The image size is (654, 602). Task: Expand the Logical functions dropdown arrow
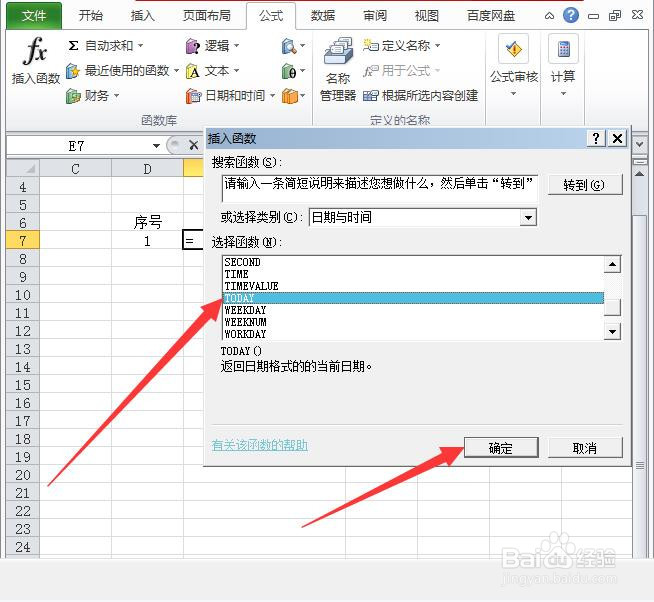[x=236, y=45]
